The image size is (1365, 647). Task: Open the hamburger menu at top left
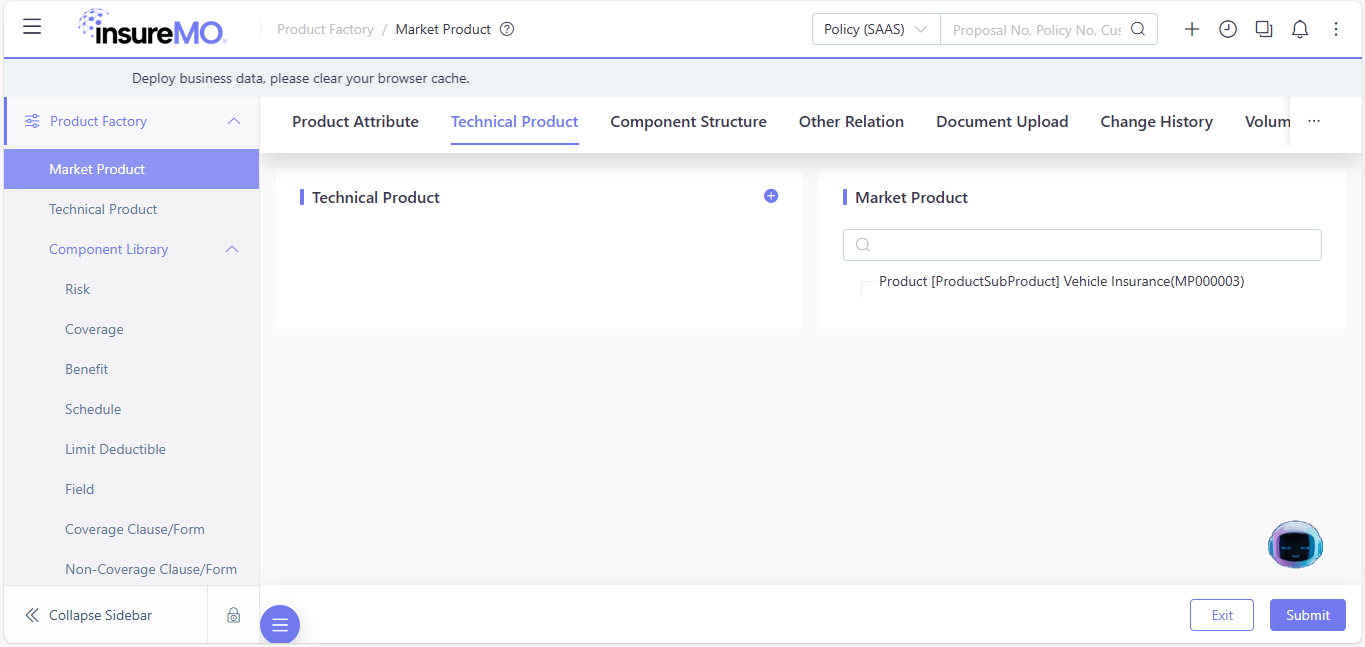(x=32, y=27)
